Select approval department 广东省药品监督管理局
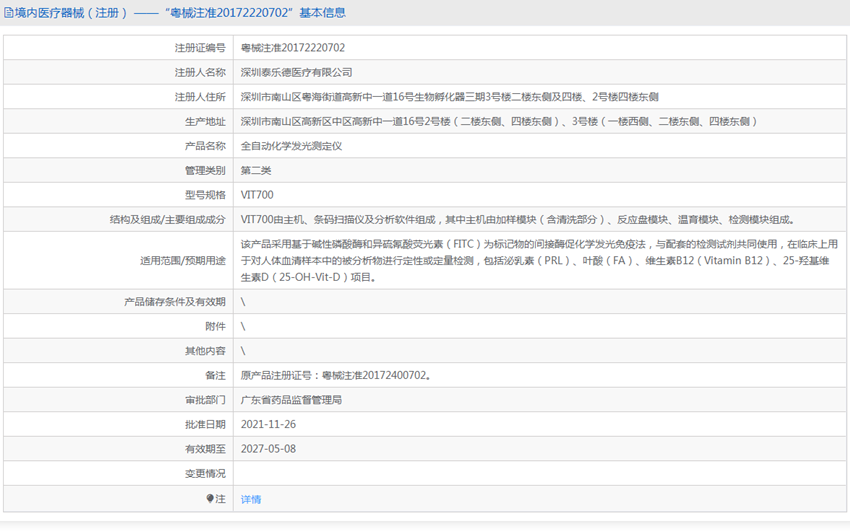The width and height of the screenshot is (850, 531). (x=291, y=400)
